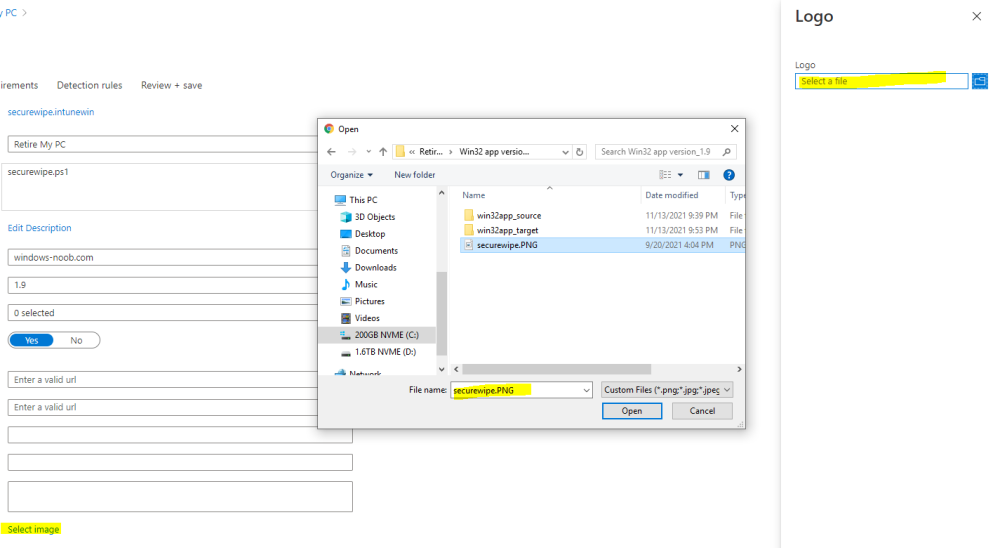Sort files by the Name column header
This screenshot has height=548, width=1000.
(474, 195)
